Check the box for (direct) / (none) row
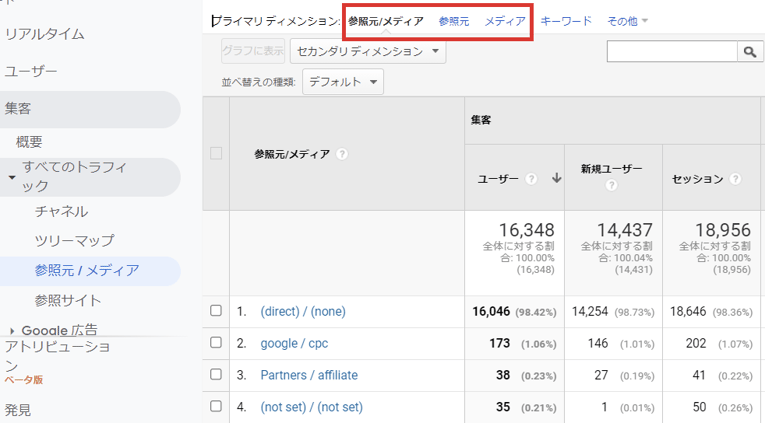 click(216, 311)
